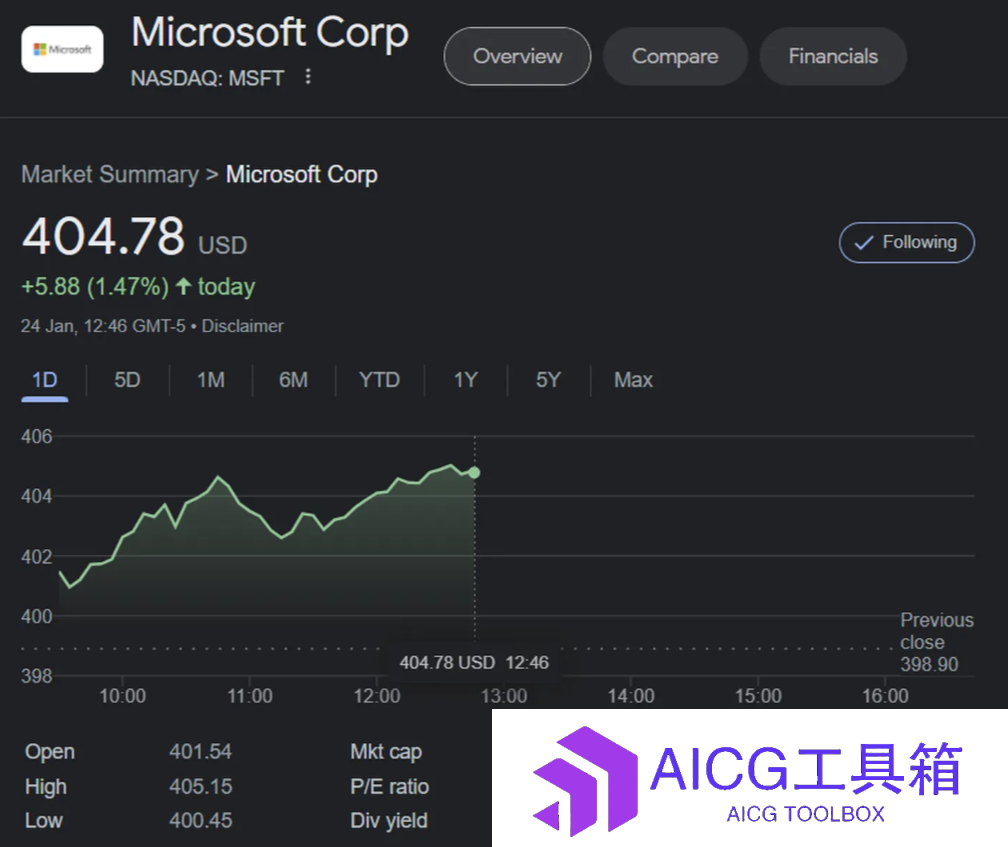Go to Market Summary breadcrumb
This screenshot has width=1008, height=847.
[110, 175]
